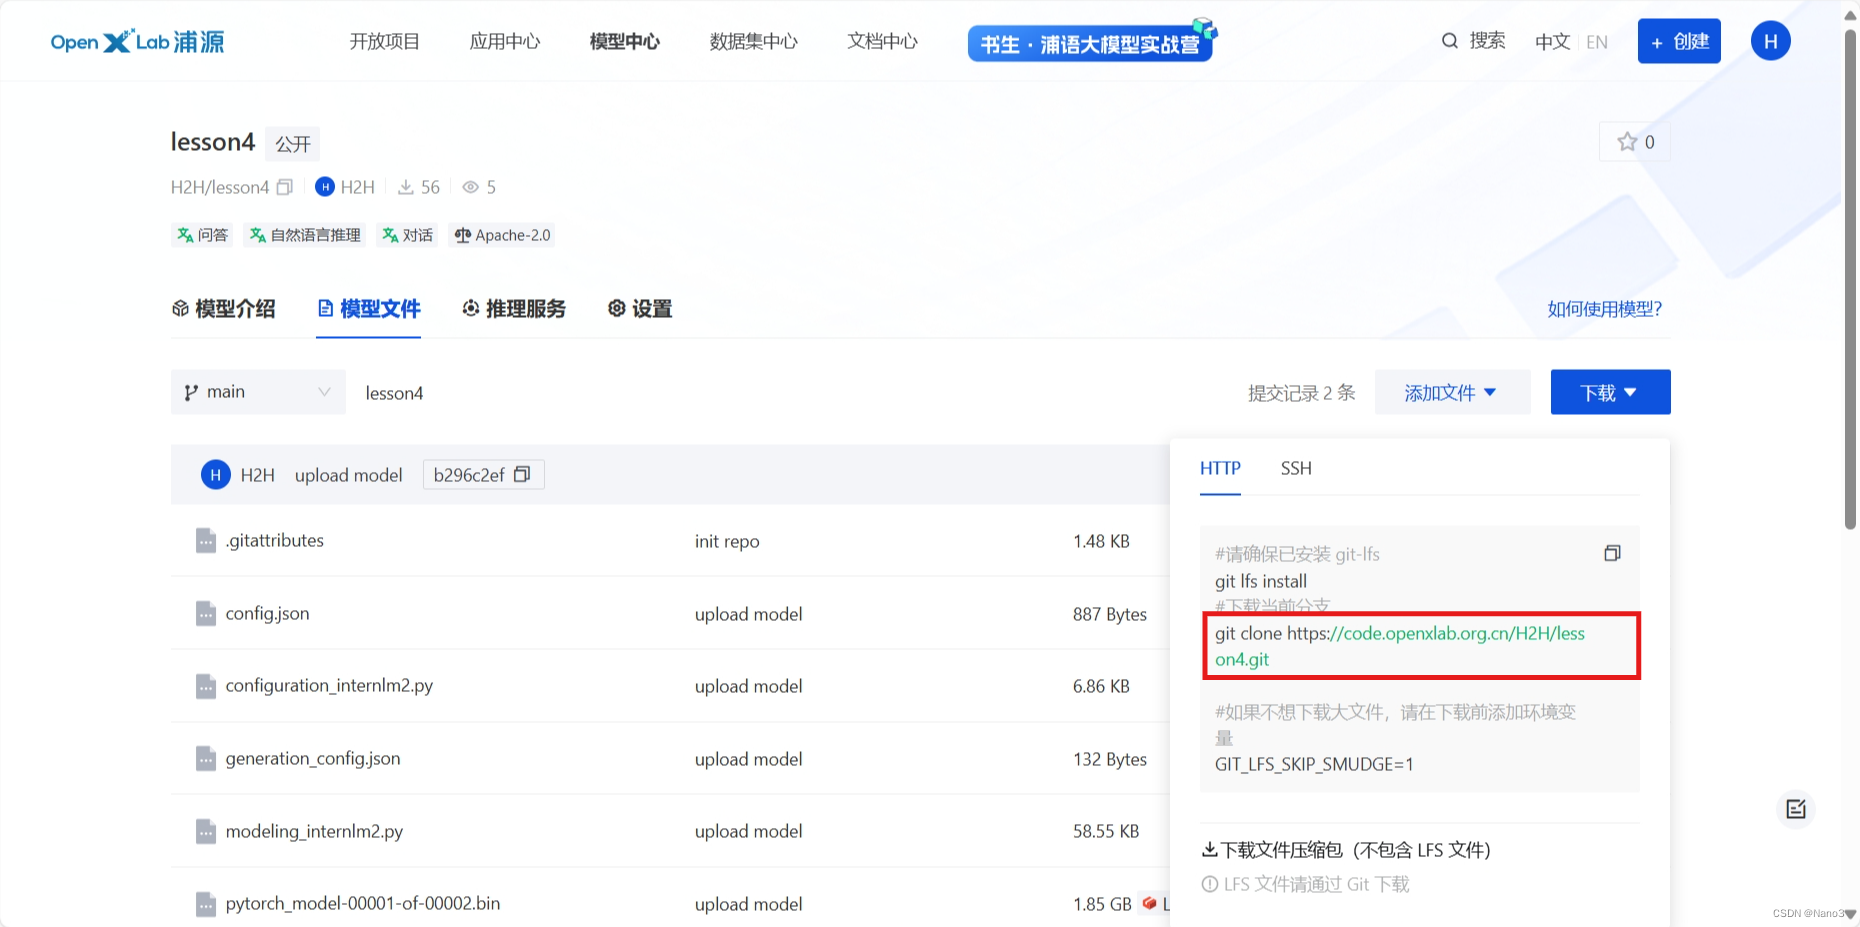1860x927 pixels.
Task: Open pytorch_model-00001-of-00002.bin file
Action: pos(363,903)
